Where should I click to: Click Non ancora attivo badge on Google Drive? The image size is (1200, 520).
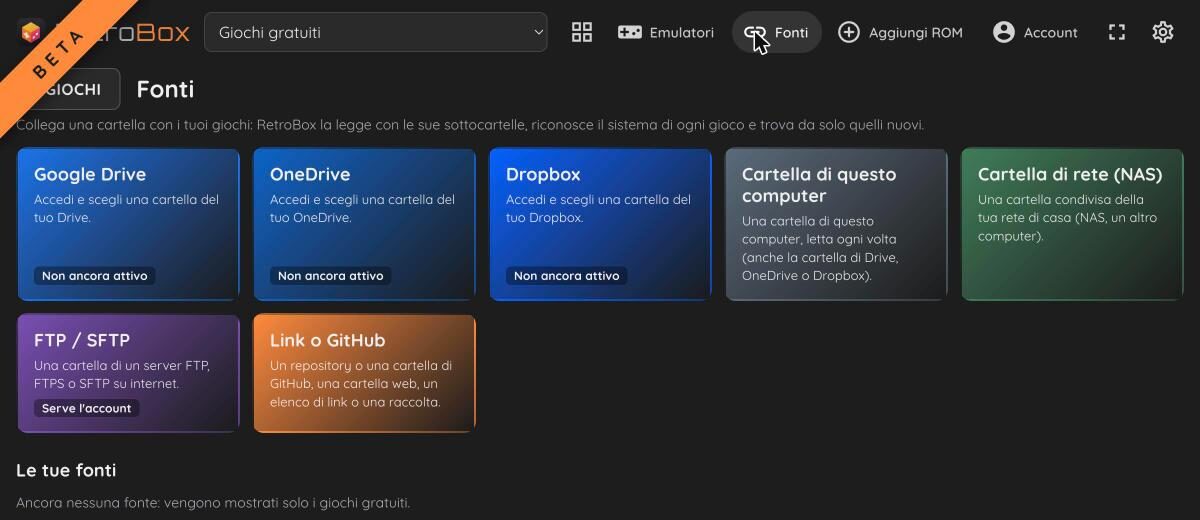tap(95, 276)
